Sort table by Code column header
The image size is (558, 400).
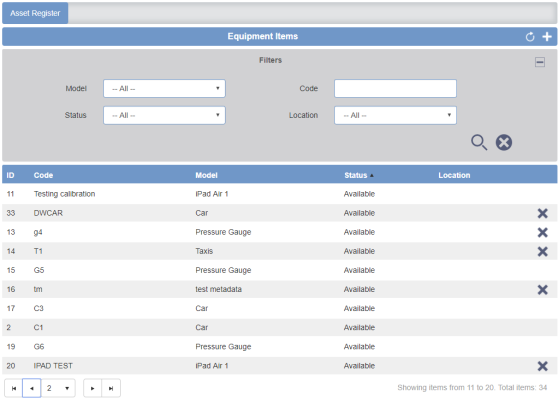coord(43,175)
